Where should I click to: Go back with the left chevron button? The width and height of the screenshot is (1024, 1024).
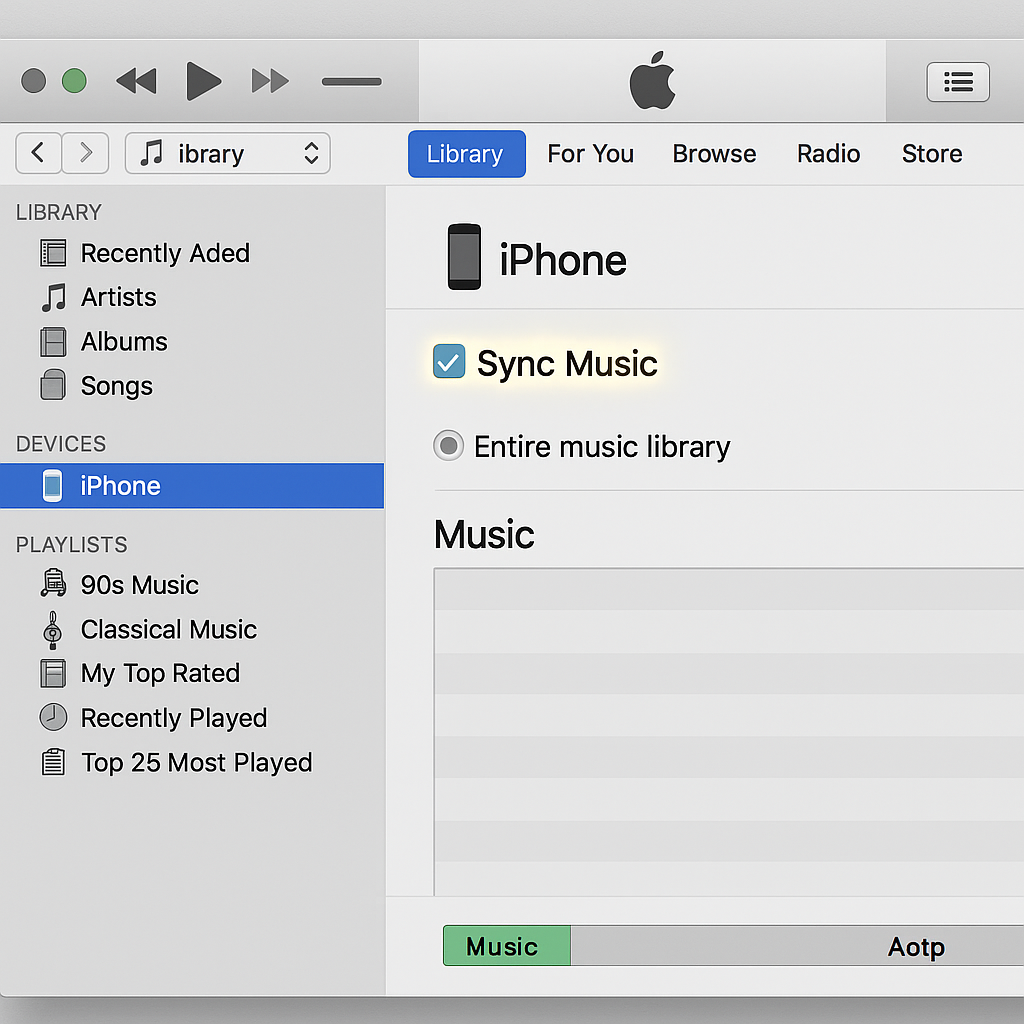[39, 153]
